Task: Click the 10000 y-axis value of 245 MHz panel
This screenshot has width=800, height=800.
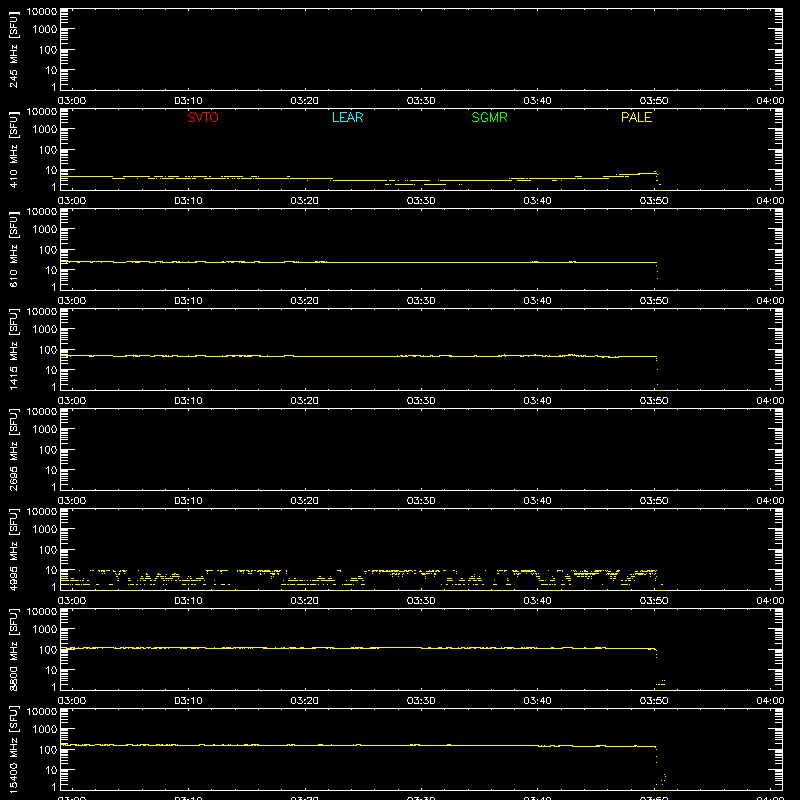Action: (42, 12)
